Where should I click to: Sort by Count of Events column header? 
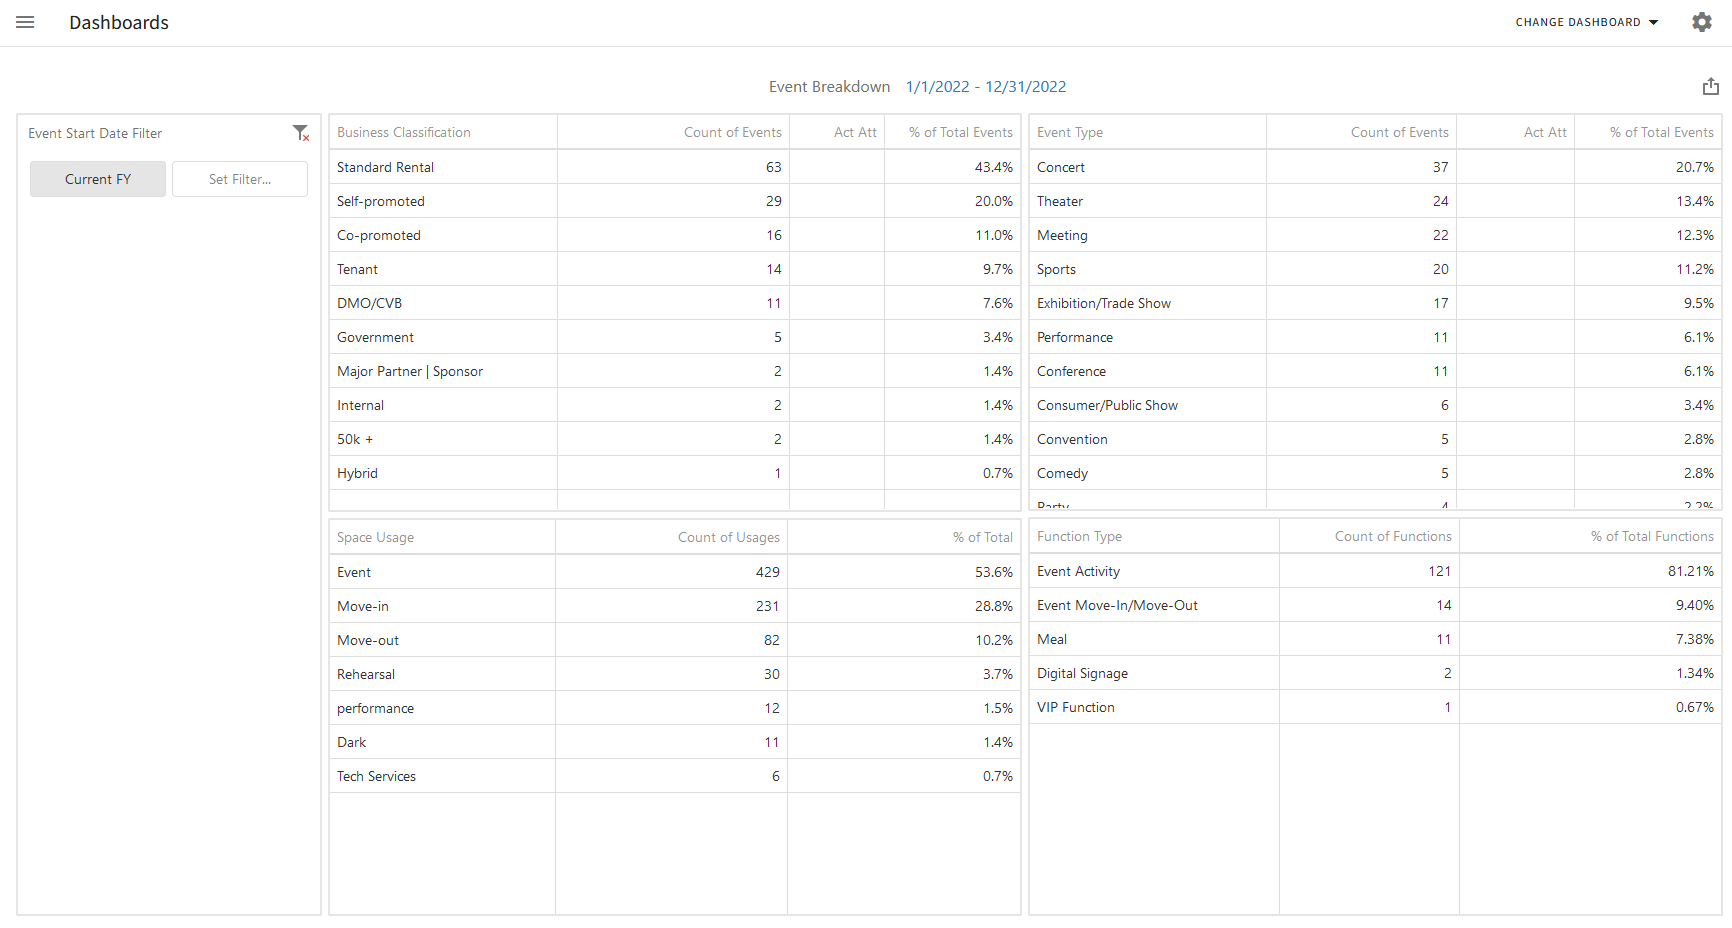coord(732,131)
